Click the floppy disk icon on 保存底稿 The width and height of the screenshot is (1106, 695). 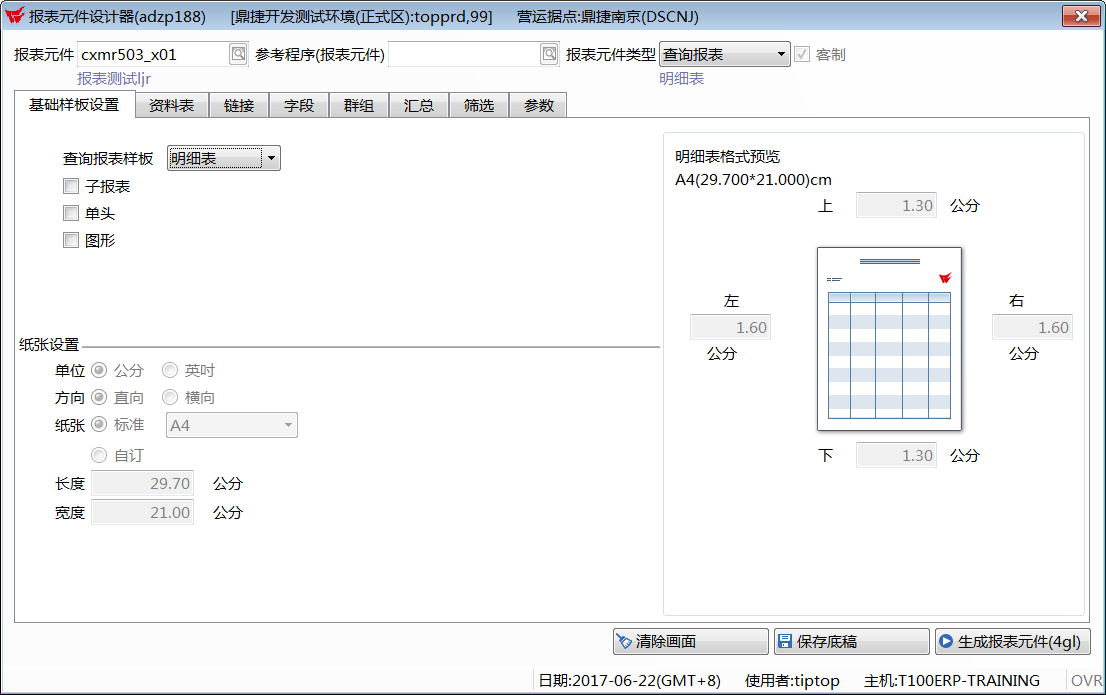[x=784, y=641]
